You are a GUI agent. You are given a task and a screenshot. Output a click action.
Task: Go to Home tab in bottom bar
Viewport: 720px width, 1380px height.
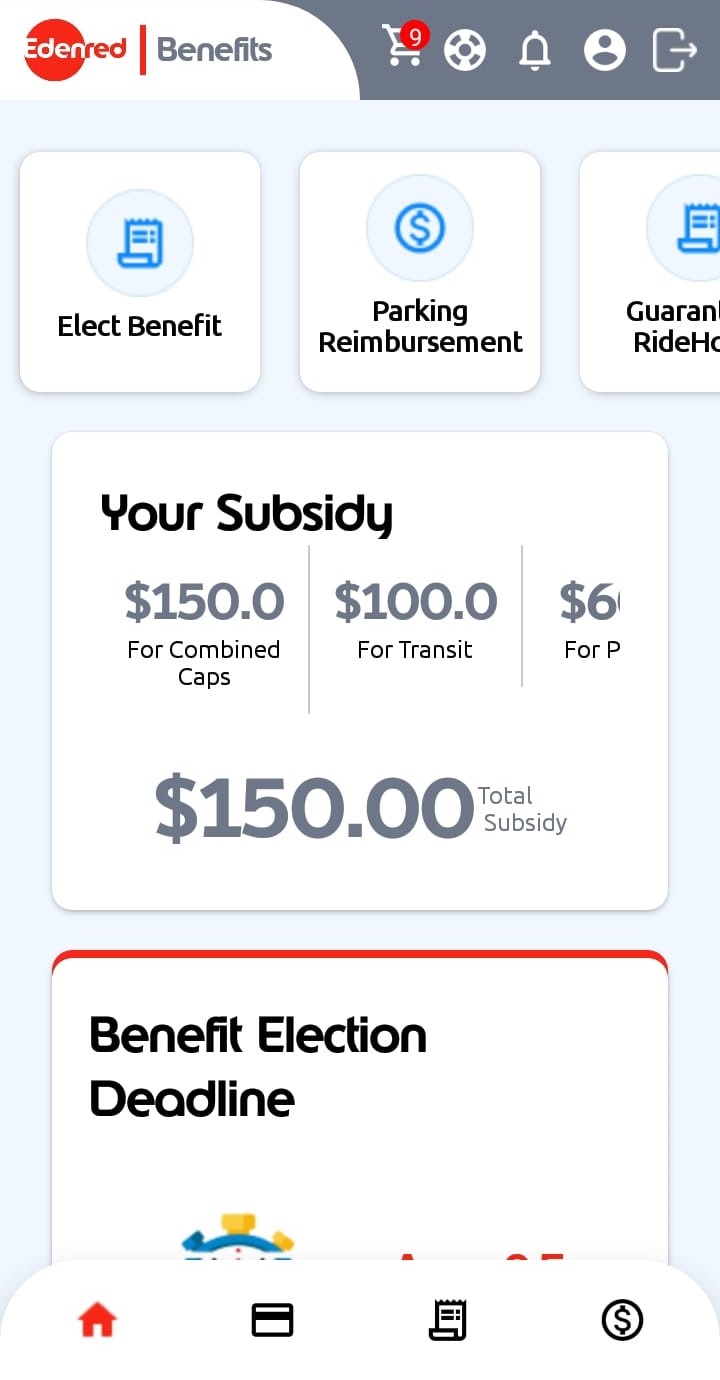click(x=98, y=1320)
